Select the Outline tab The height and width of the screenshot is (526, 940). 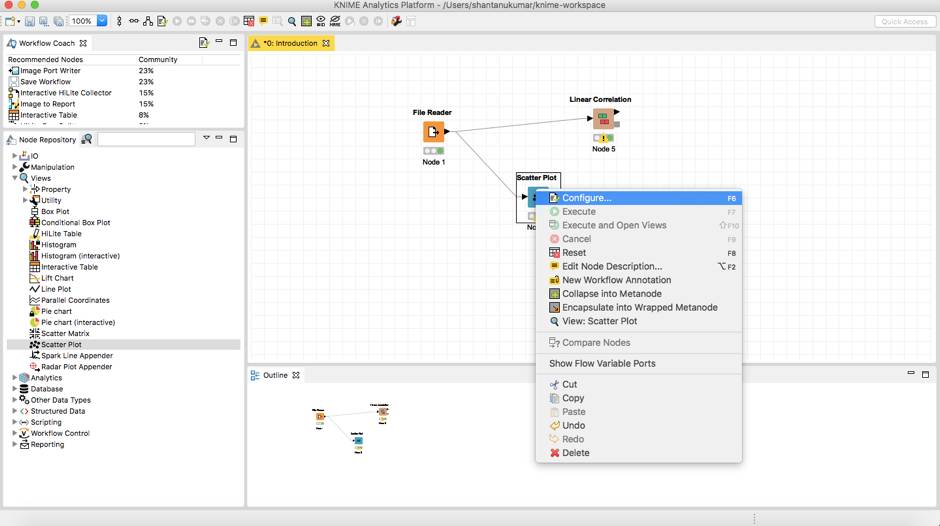point(275,375)
